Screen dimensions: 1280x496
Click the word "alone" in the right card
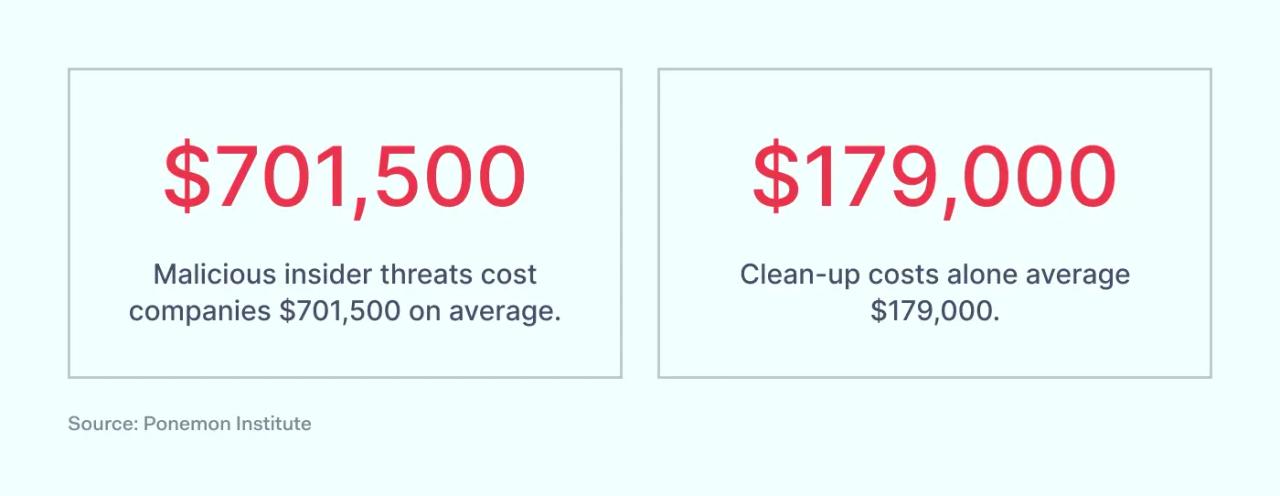tap(975, 275)
